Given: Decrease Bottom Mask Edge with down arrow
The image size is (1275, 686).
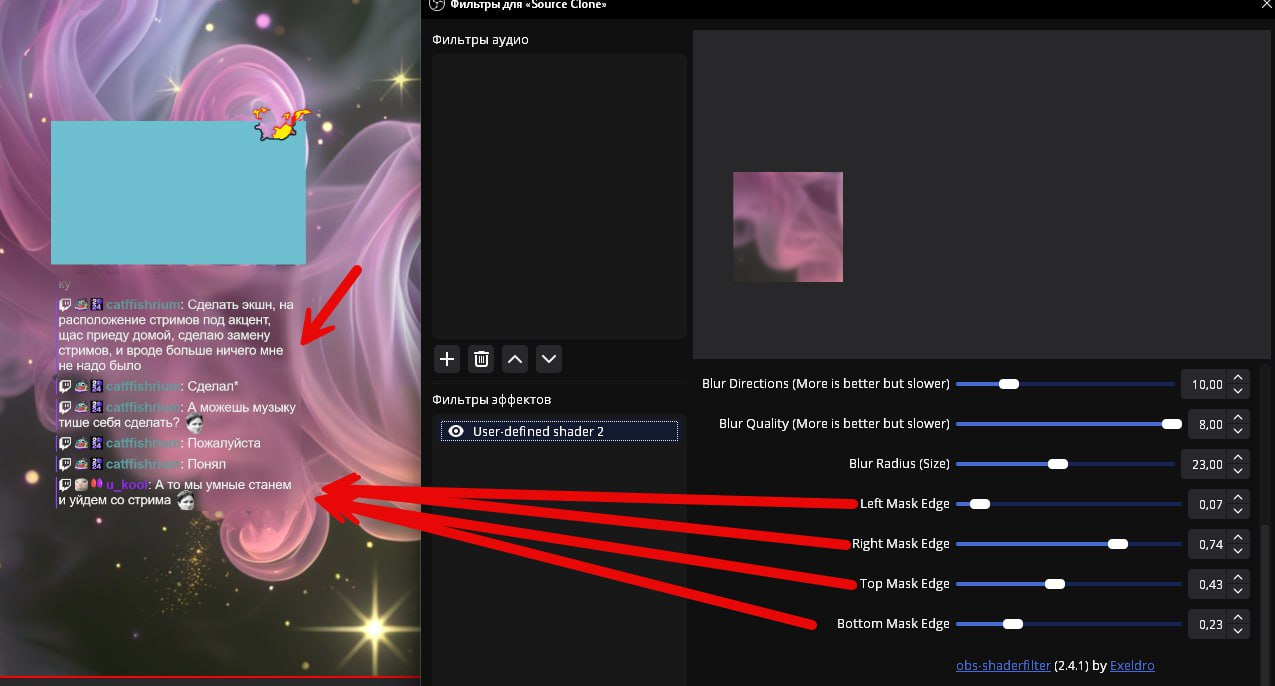Looking at the screenshot, I should (x=1238, y=630).
